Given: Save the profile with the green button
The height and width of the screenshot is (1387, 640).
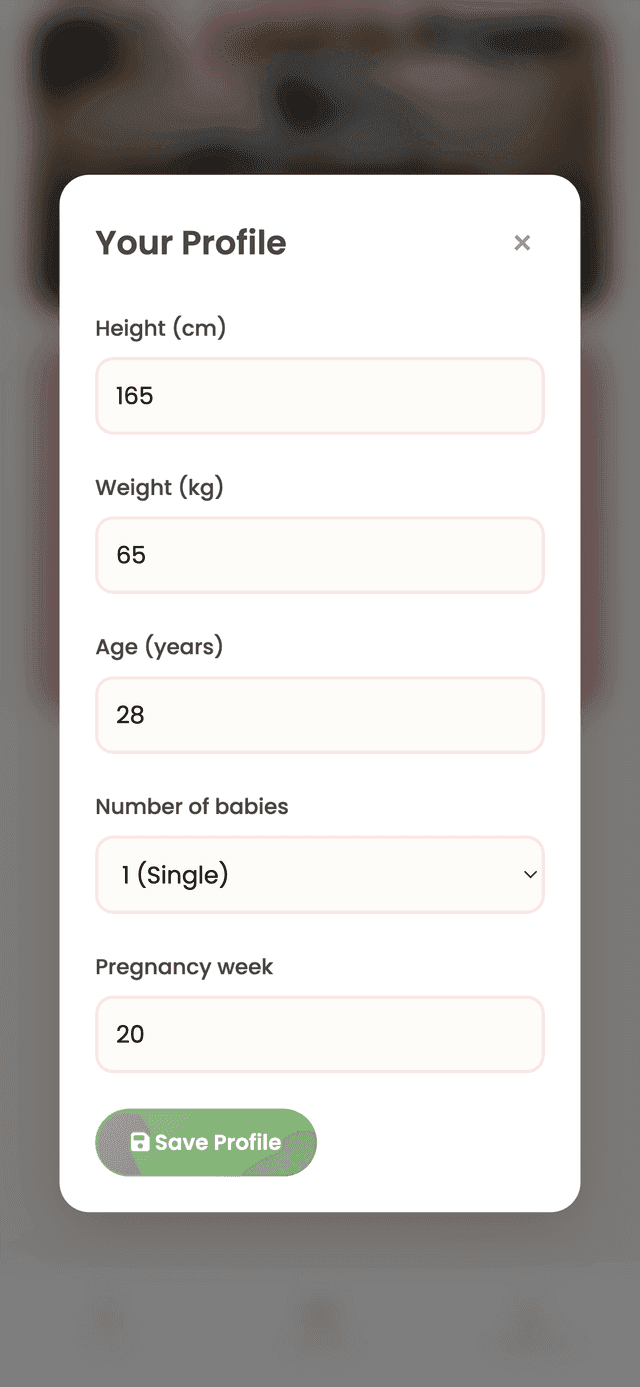Looking at the screenshot, I should [205, 1141].
